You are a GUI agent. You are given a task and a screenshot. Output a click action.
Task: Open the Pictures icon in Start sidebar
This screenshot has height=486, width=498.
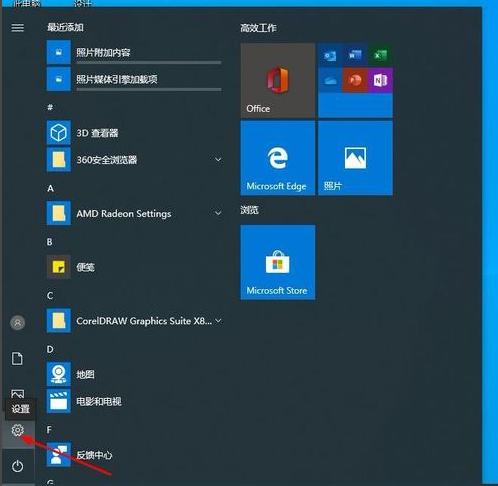[x=18, y=394]
